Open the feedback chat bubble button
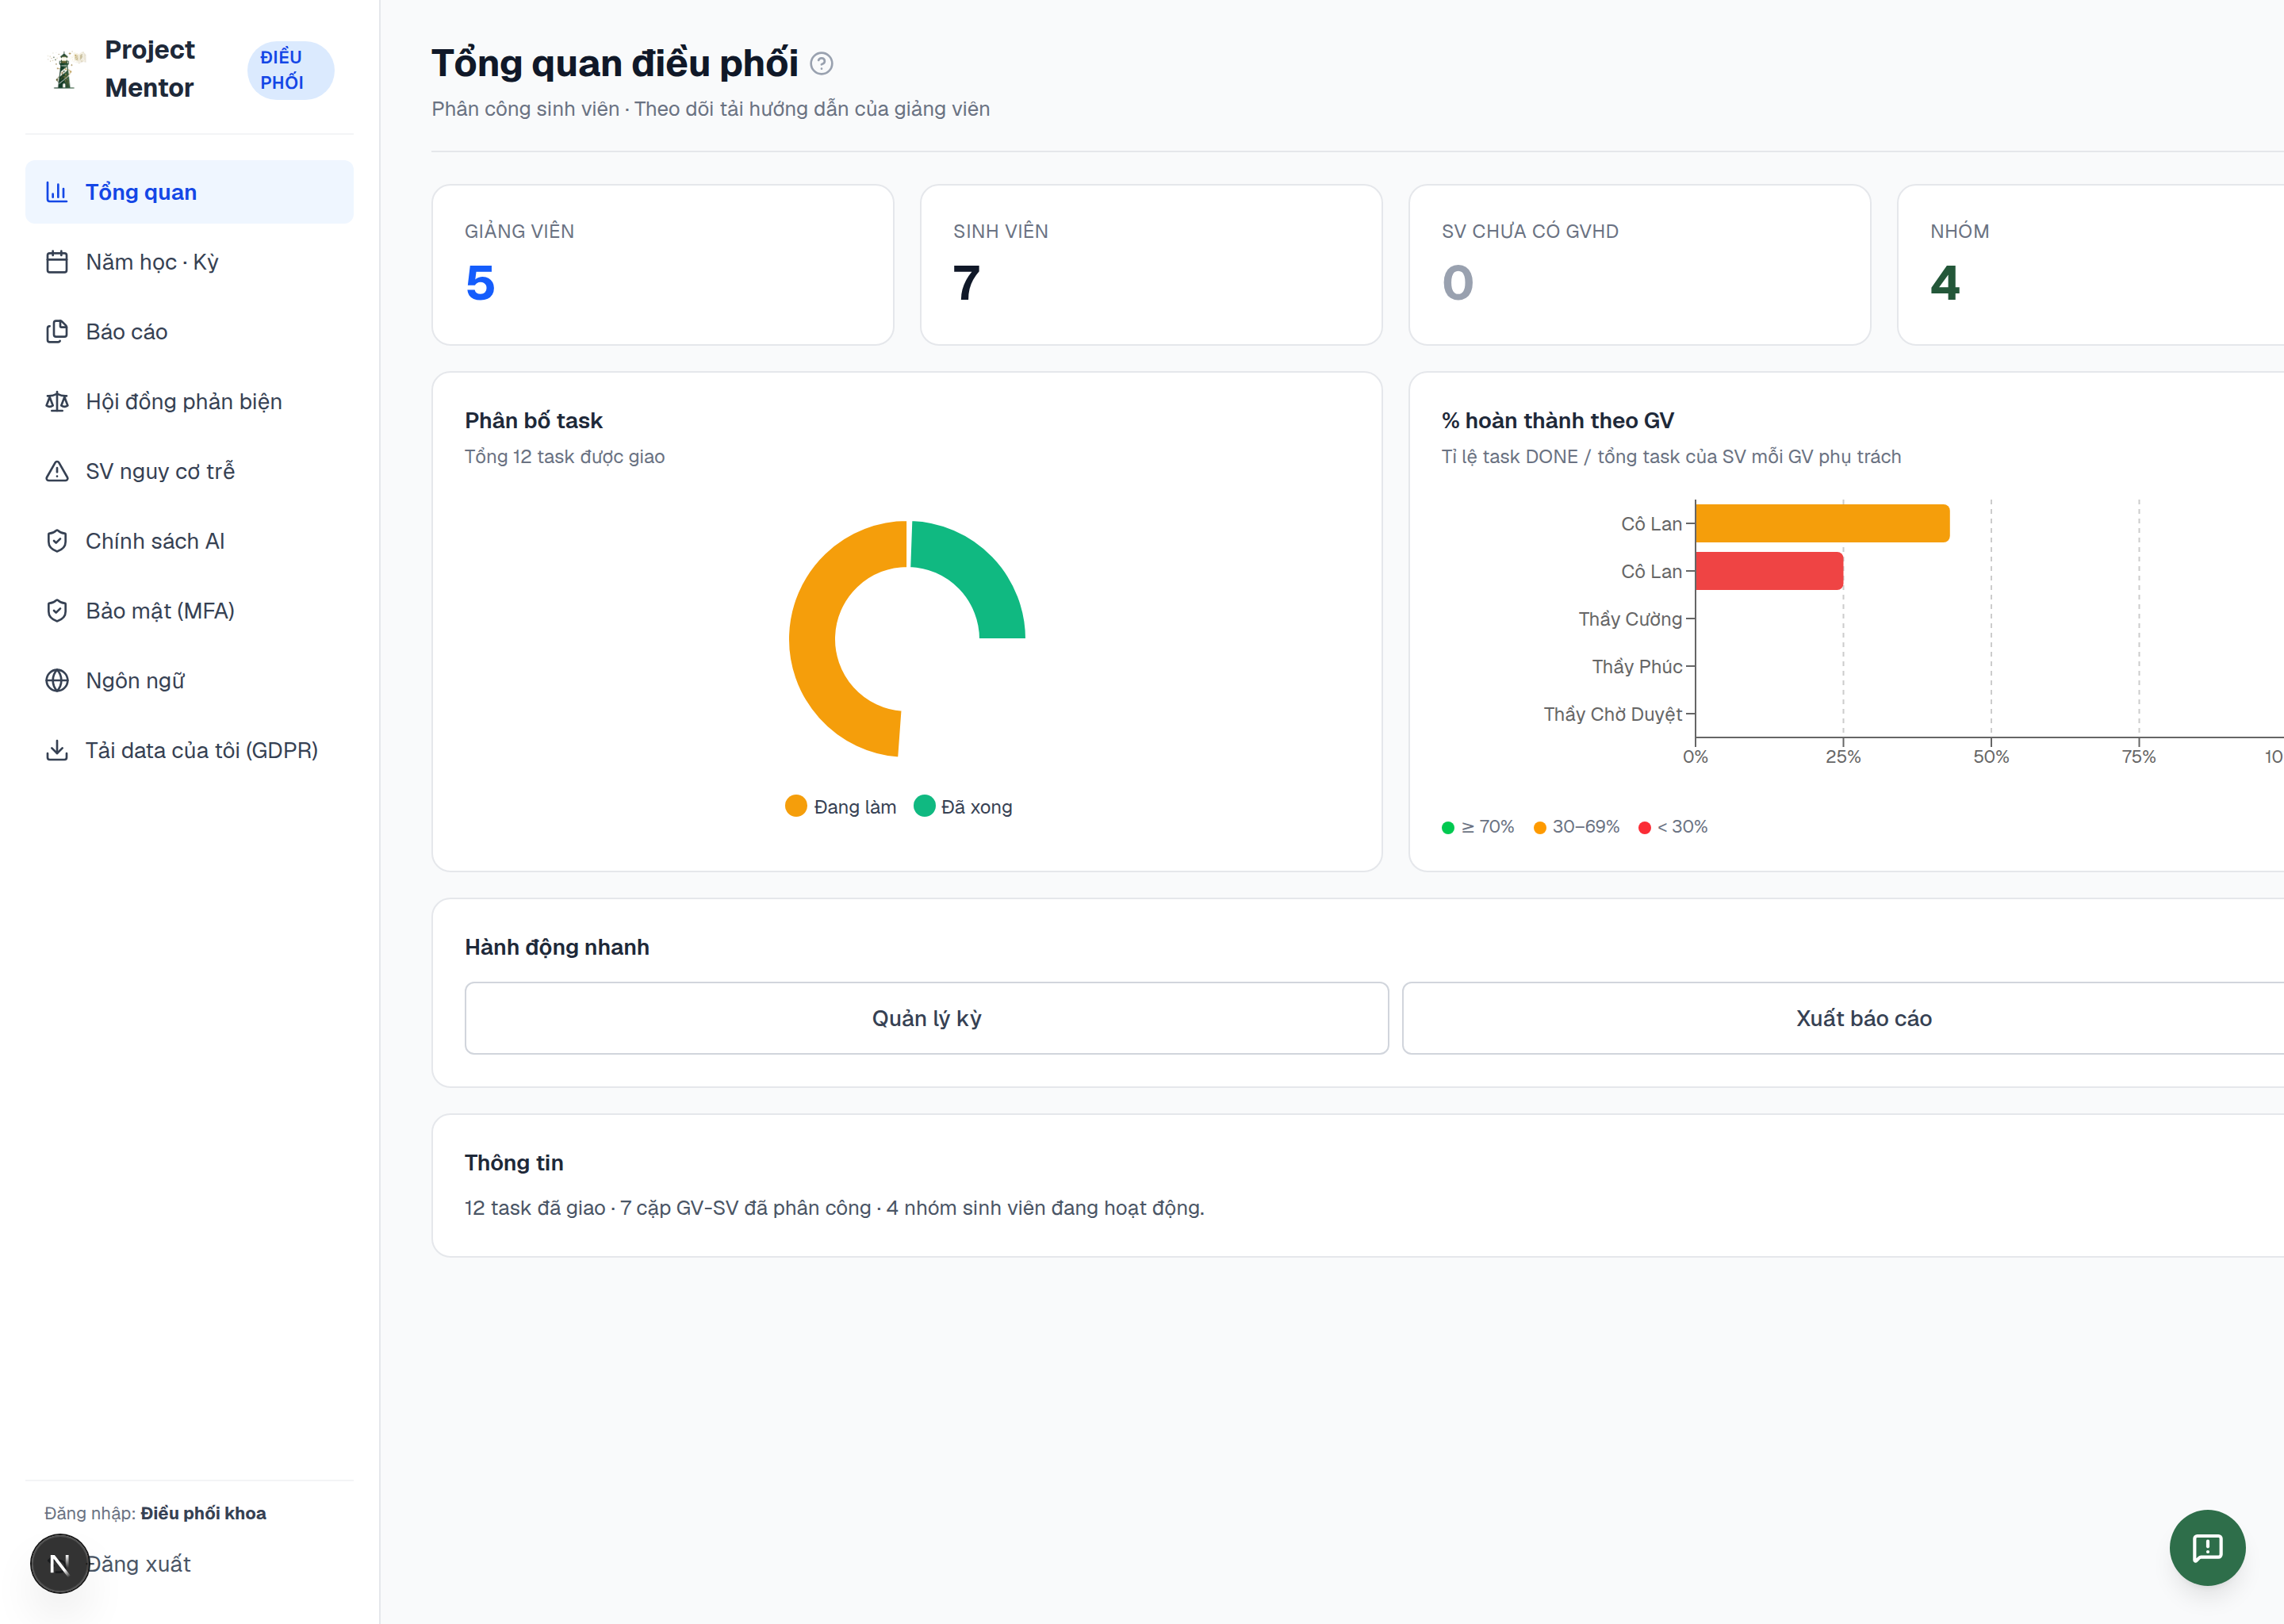Viewport: 2284px width, 1624px height. coord(2207,1547)
